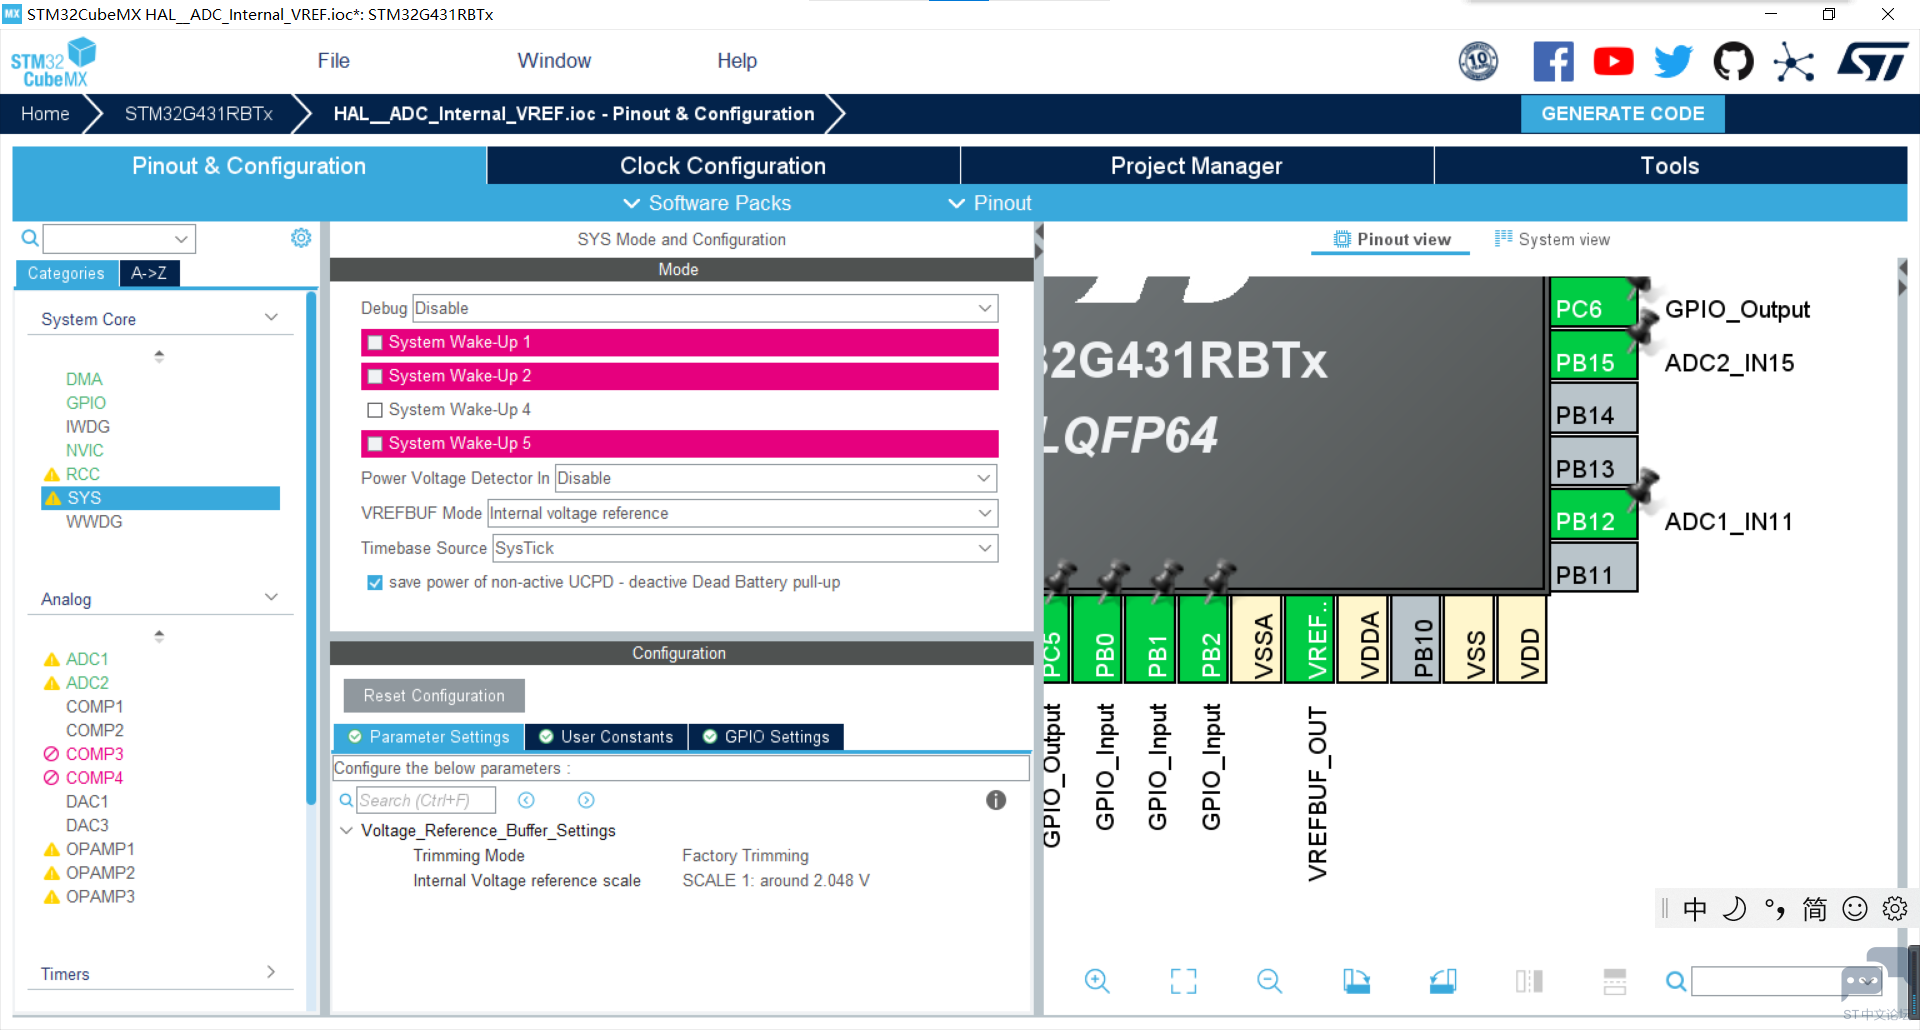Switch to the A->Z list view
This screenshot has width=1920, height=1030.
click(149, 273)
